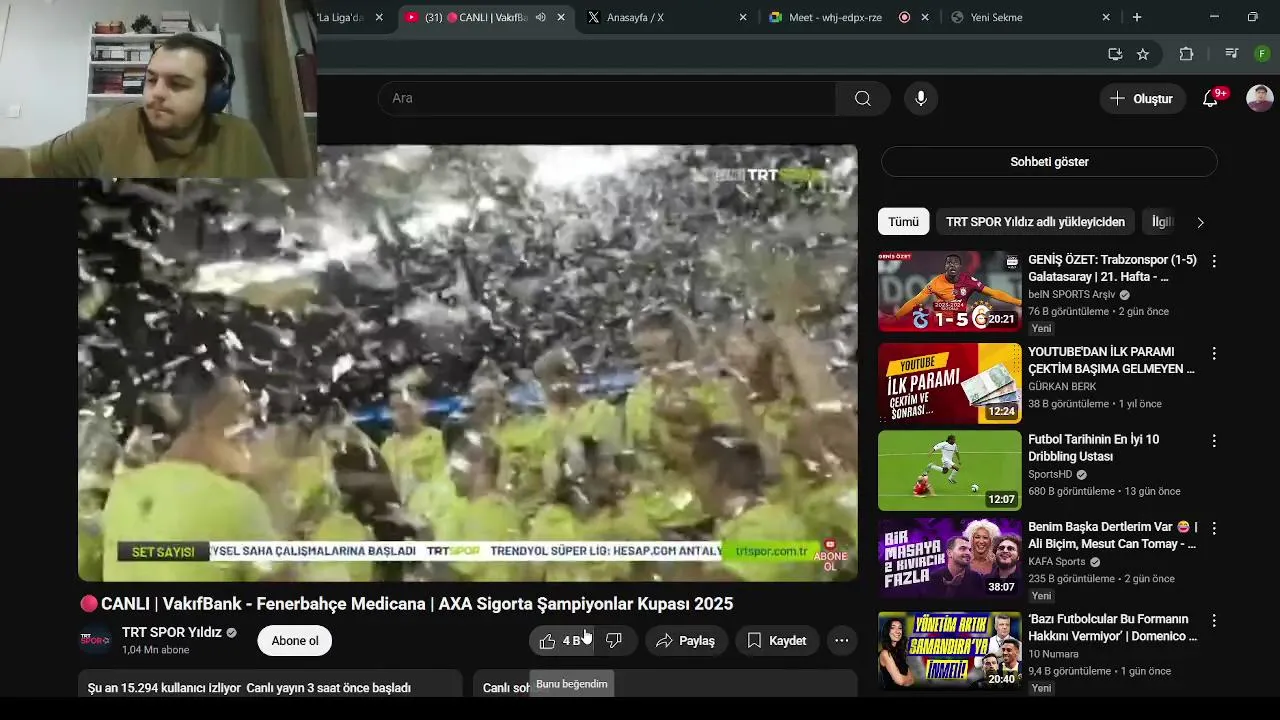1280x720 pixels.
Task: Like the video with thumbs up
Action: point(561,641)
